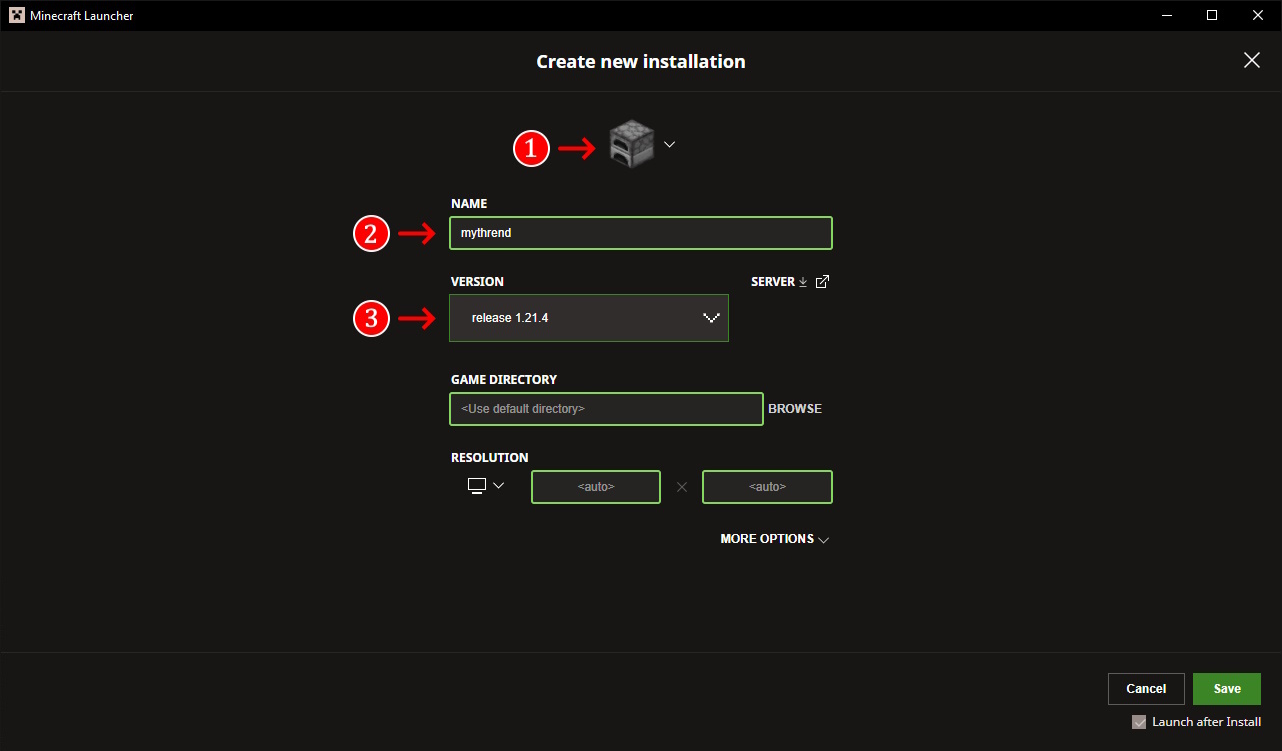Save the new installation
This screenshot has width=1282, height=751.
[1227, 689]
